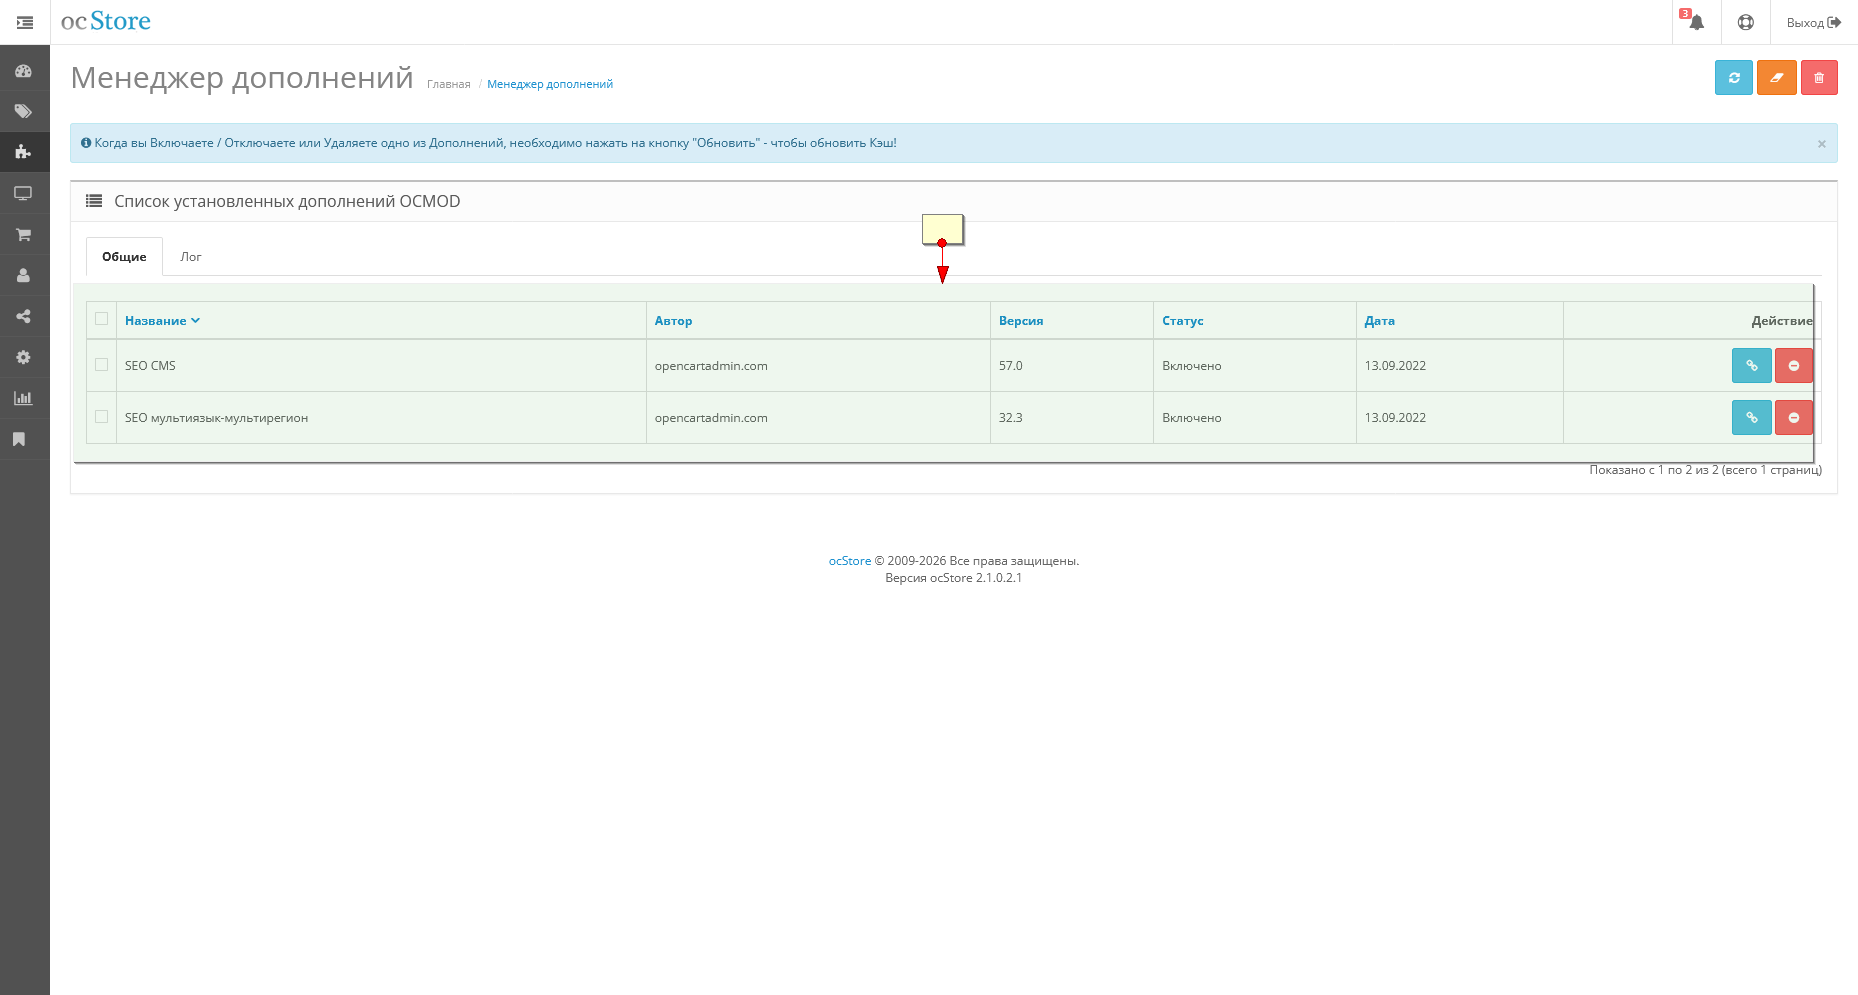The height and width of the screenshot is (995, 1858).
Task: Check the SEO мультиязык-мультирегион row checkbox
Action: pos(102,417)
